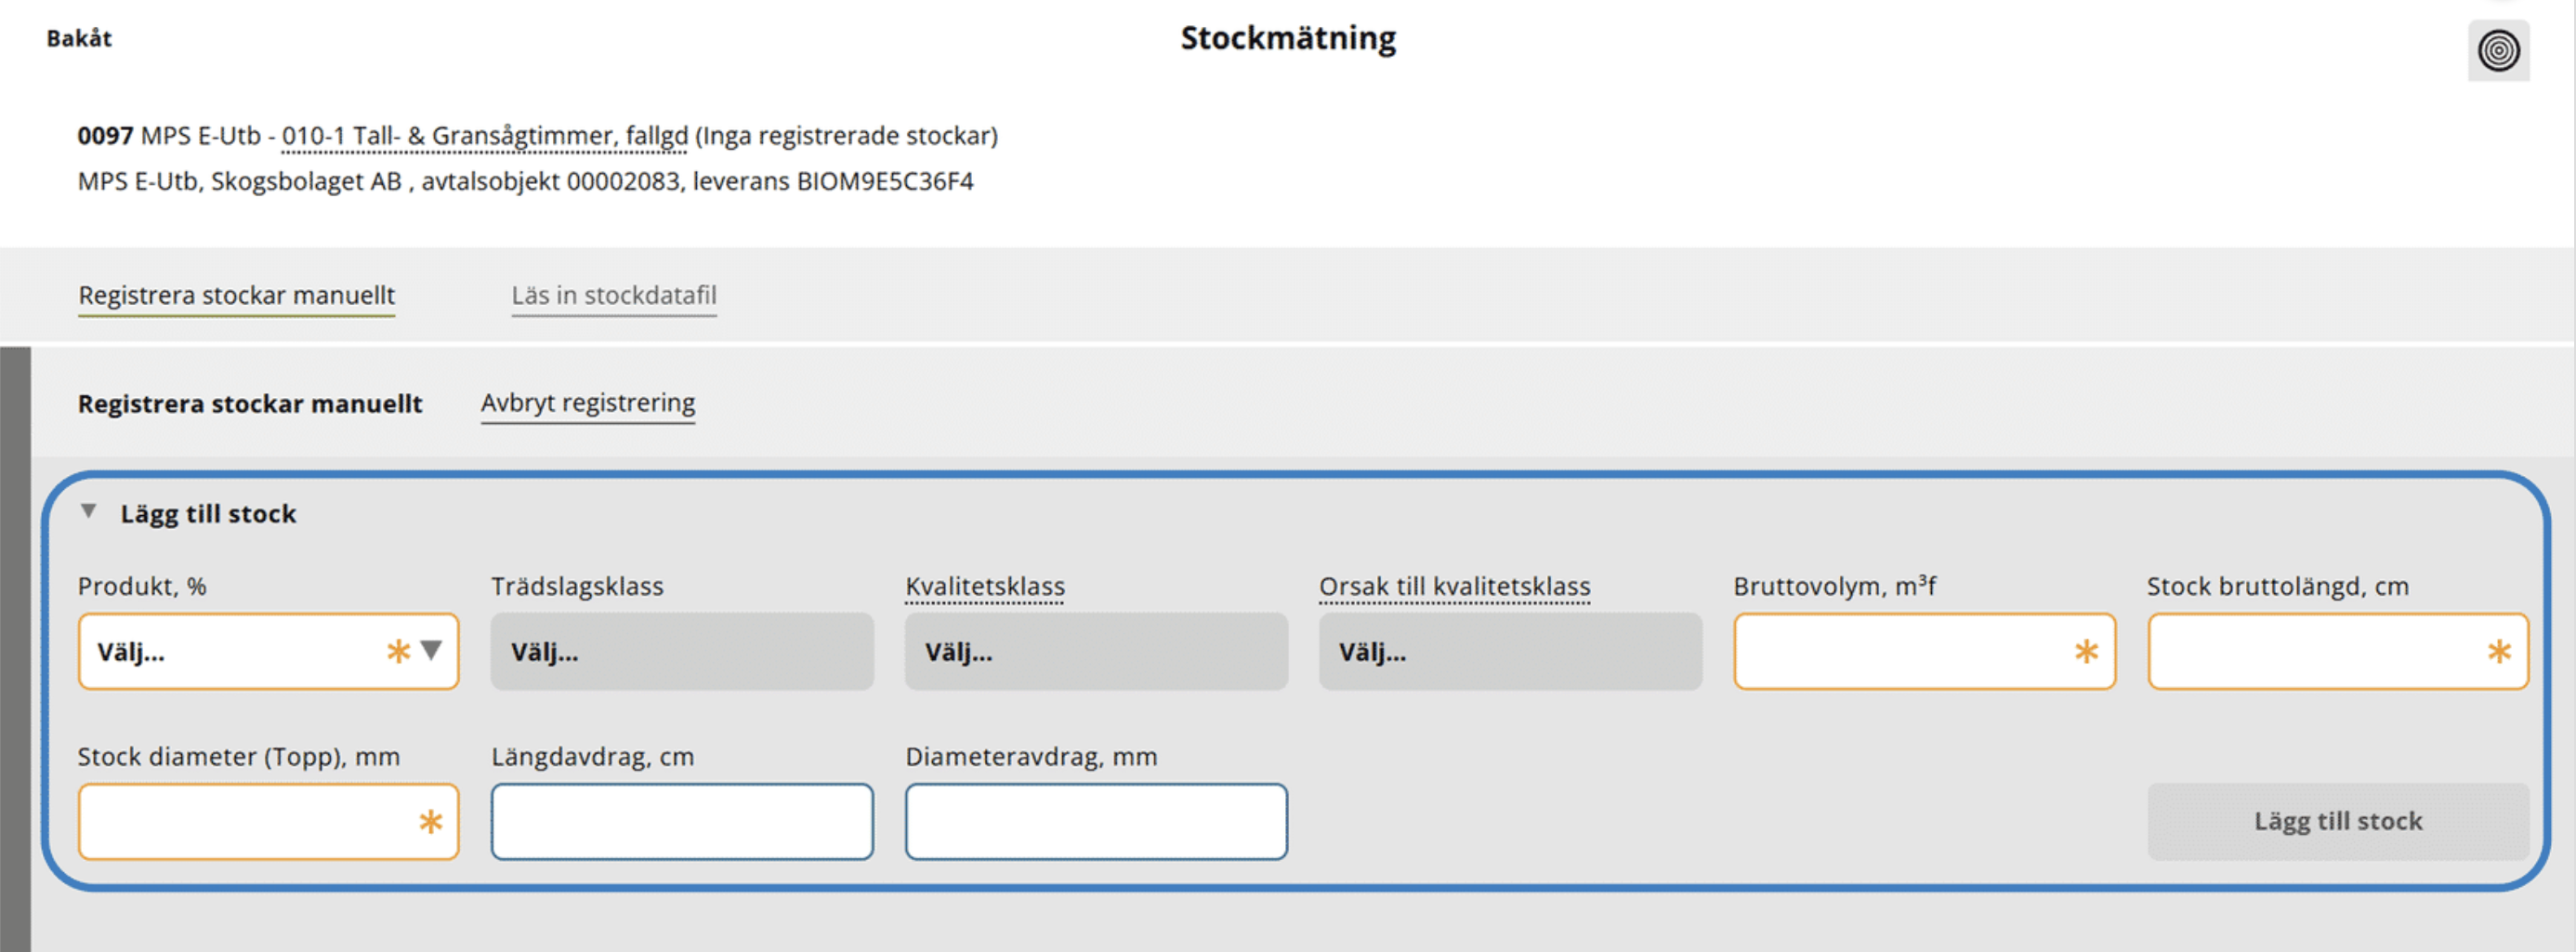The height and width of the screenshot is (952, 2576).
Task: Open the Trädslagsklass dropdown
Action: point(681,652)
